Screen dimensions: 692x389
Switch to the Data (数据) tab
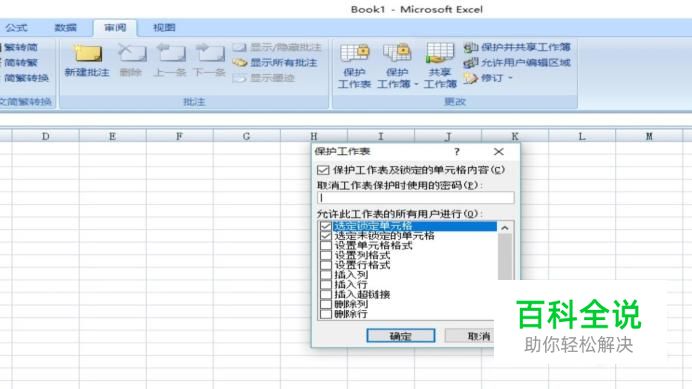click(x=65, y=28)
